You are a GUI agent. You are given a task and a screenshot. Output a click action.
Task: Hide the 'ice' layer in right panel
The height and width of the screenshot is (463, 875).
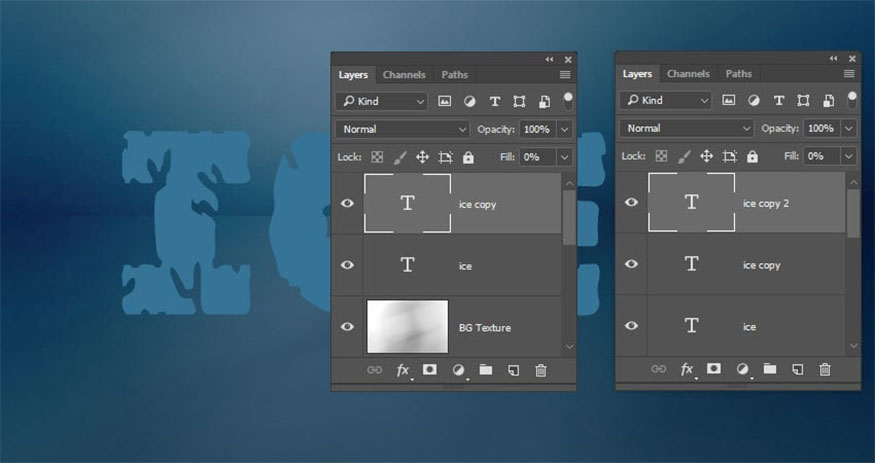tap(631, 325)
